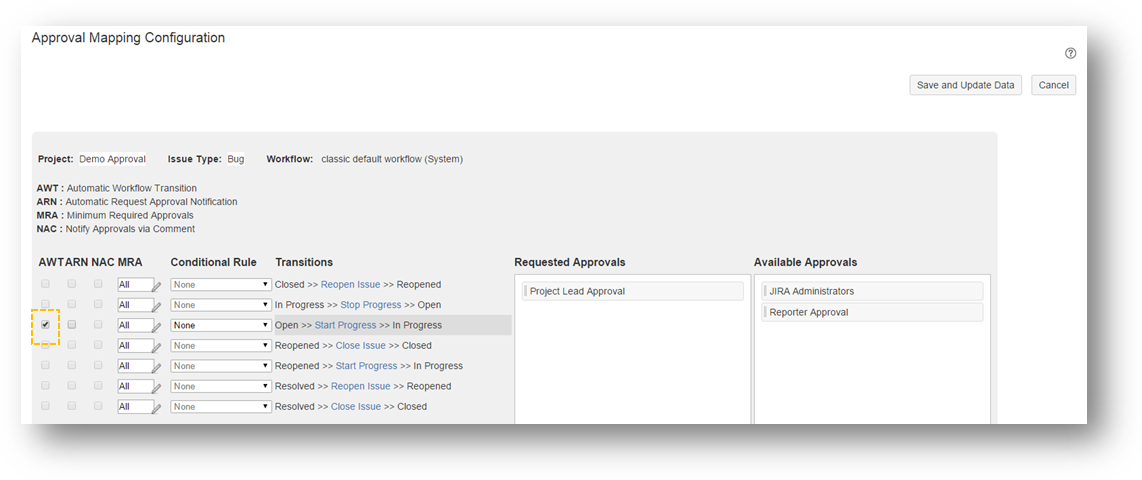The image size is (1142, 480).
Task: Expand Conditional Rule dropdown for Closed Reopen Issue
Action: point(220,285)
